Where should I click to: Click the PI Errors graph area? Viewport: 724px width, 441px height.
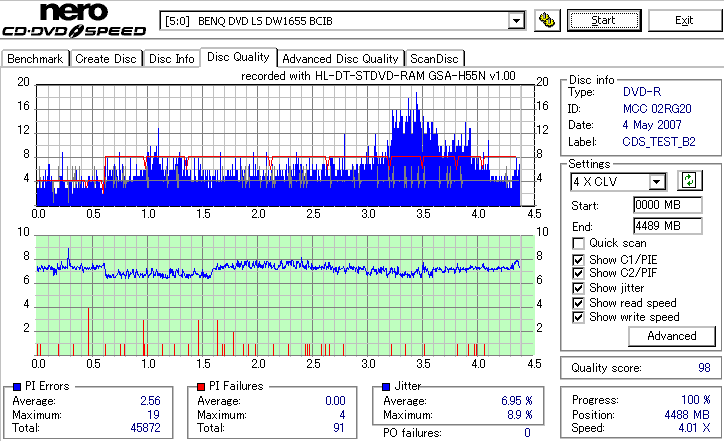(285, 145)
